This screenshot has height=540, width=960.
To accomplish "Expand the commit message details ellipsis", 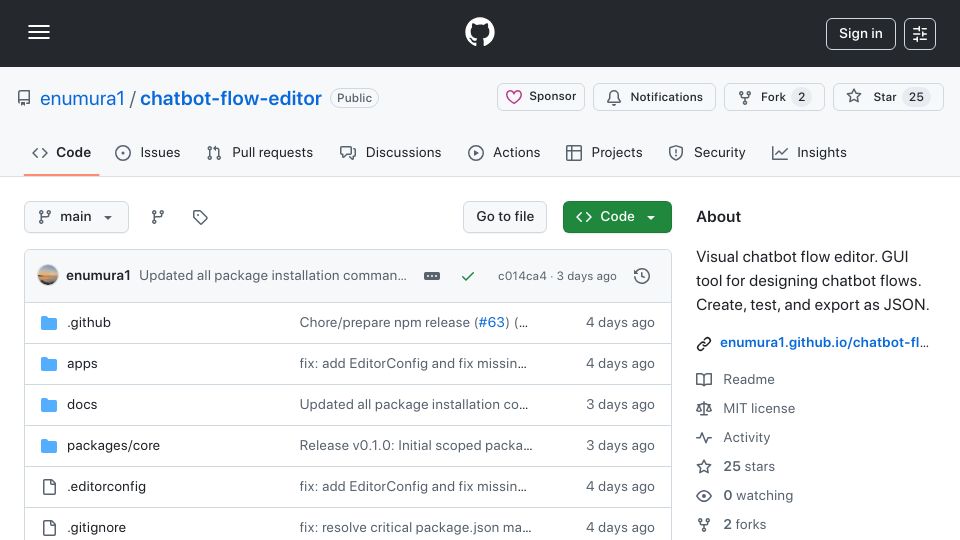I will (432, 276).
